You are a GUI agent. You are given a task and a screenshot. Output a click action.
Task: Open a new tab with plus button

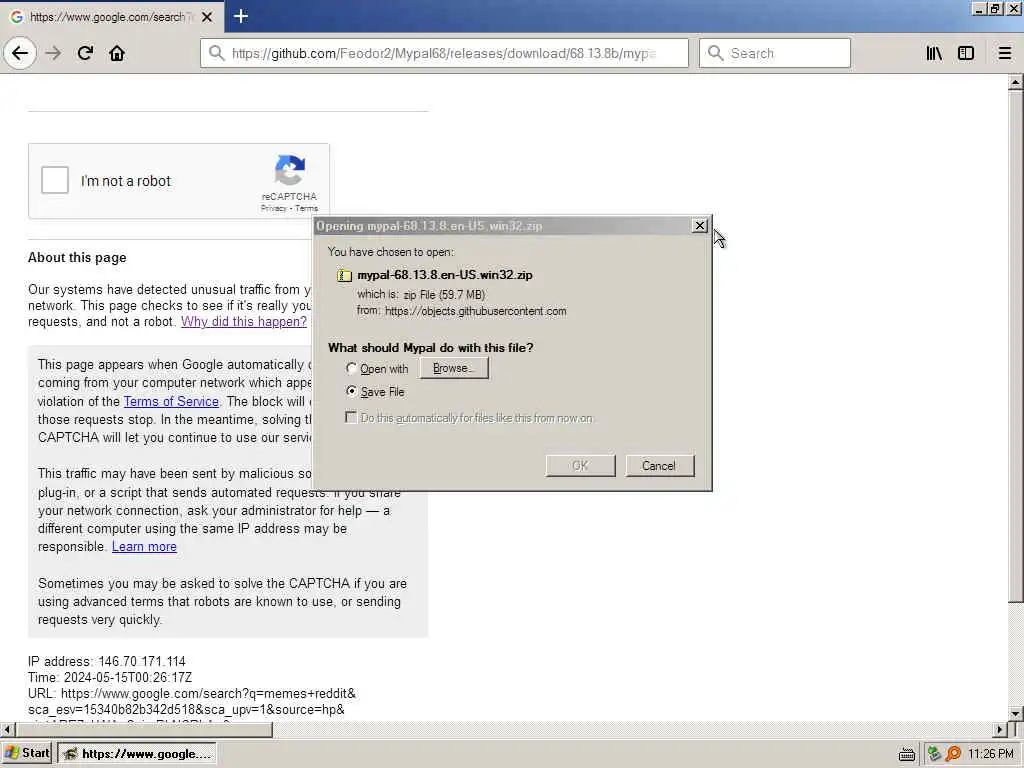point(240,16)
